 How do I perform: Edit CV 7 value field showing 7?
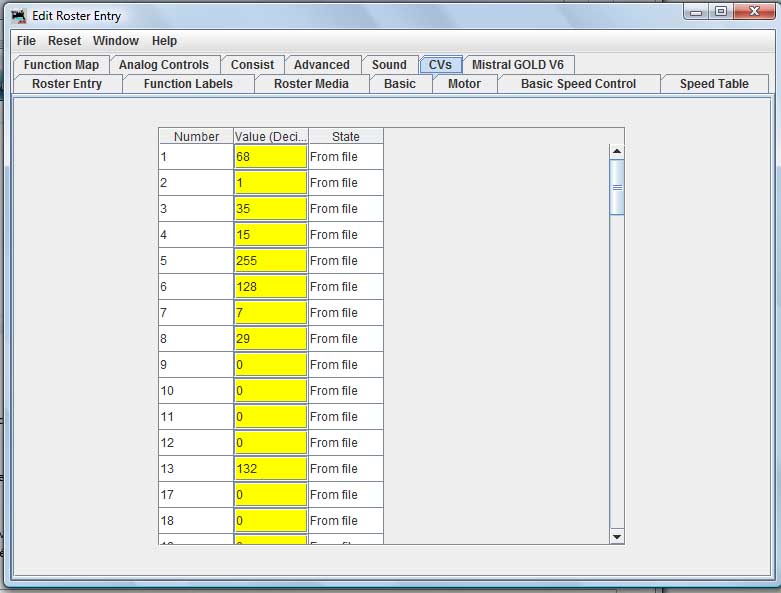(x=270, y=313)
